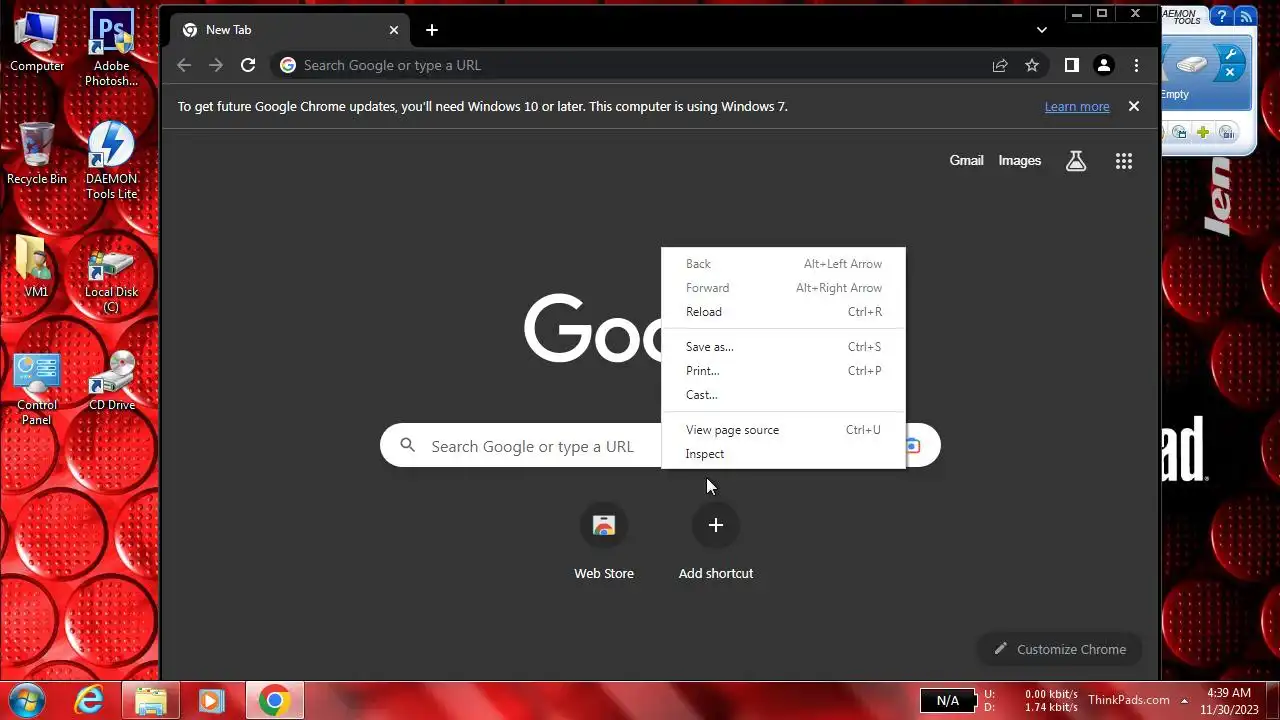Click Chrome's disabled forward arrow
The height and width of the screenshot is (720, 1280).
[x=216, y=65]
